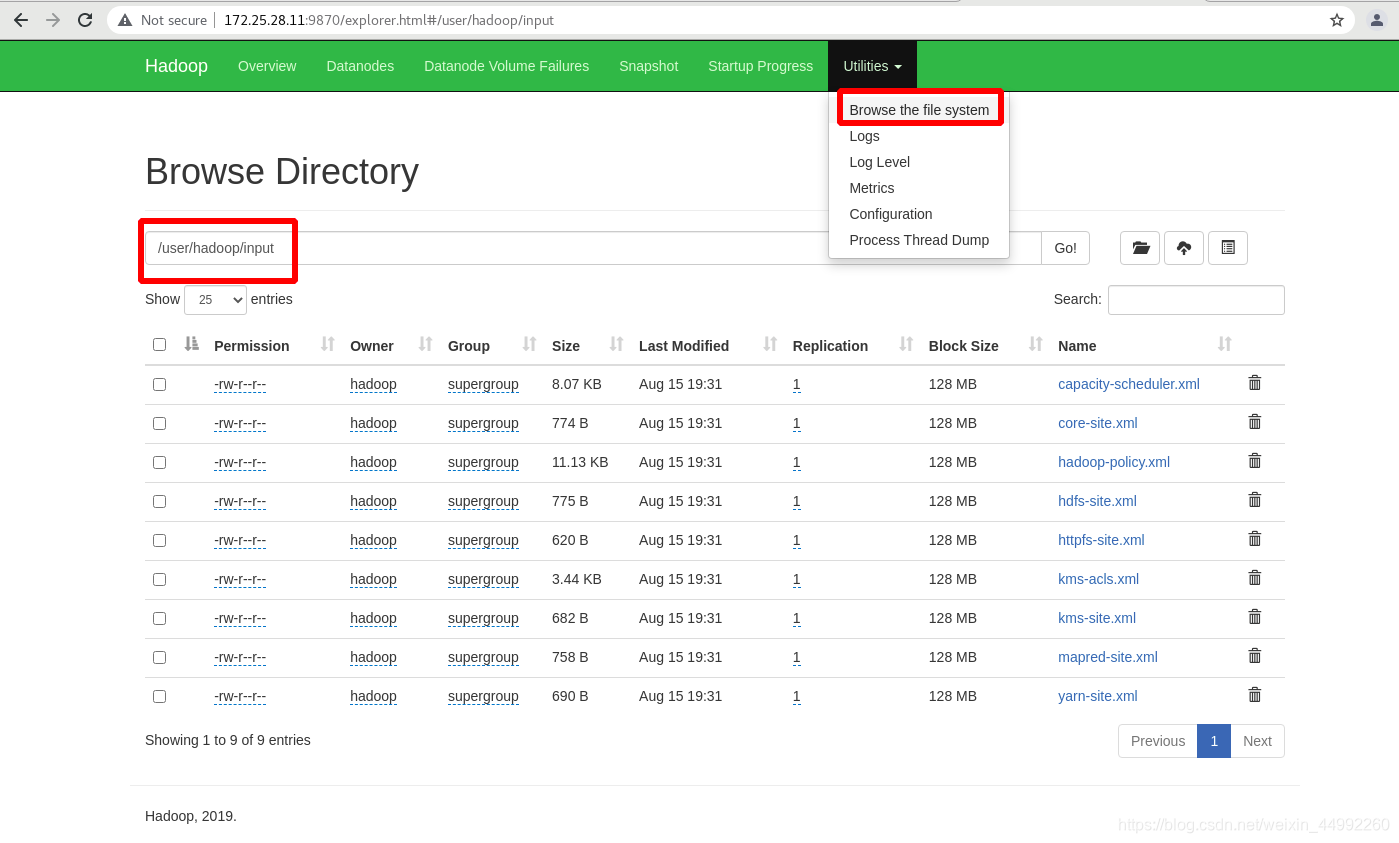Select page 1 in pagination
Screen dimensions: 1399x843
tap(1214, 741)
